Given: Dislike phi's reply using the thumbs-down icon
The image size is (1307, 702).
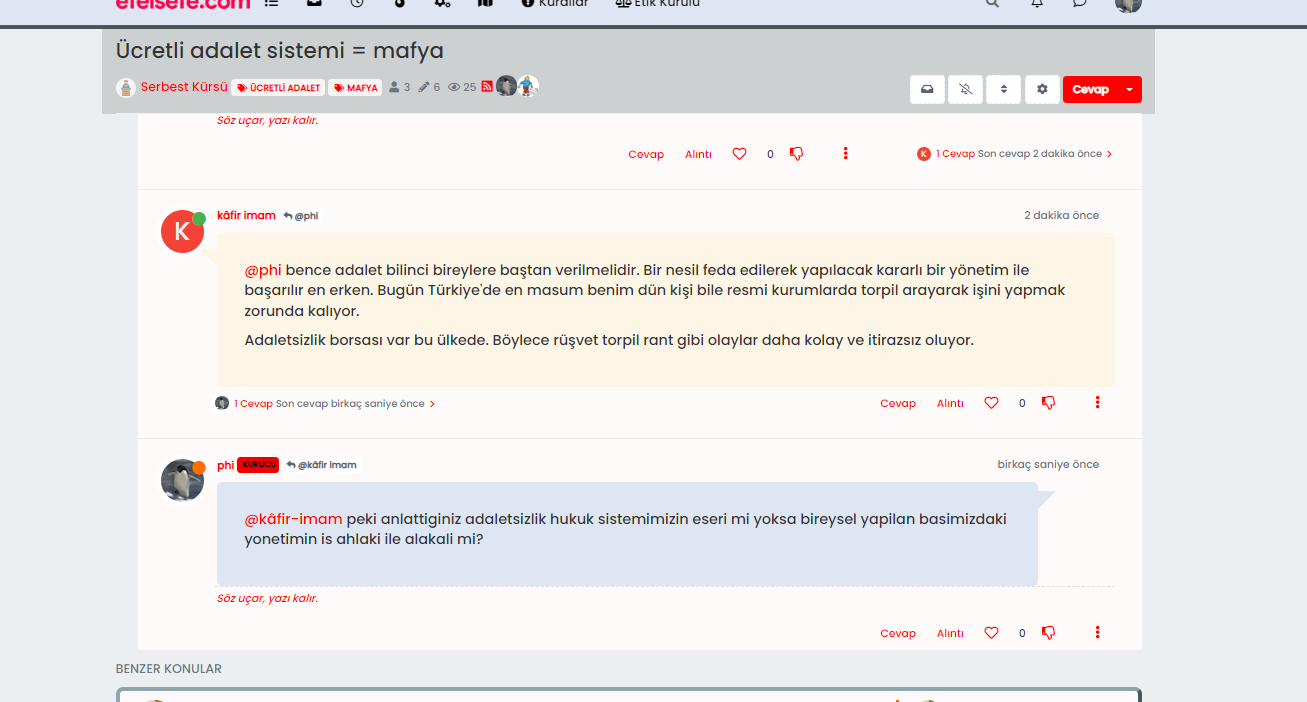Looking at the screenshot, I should tap(1048, 632).
